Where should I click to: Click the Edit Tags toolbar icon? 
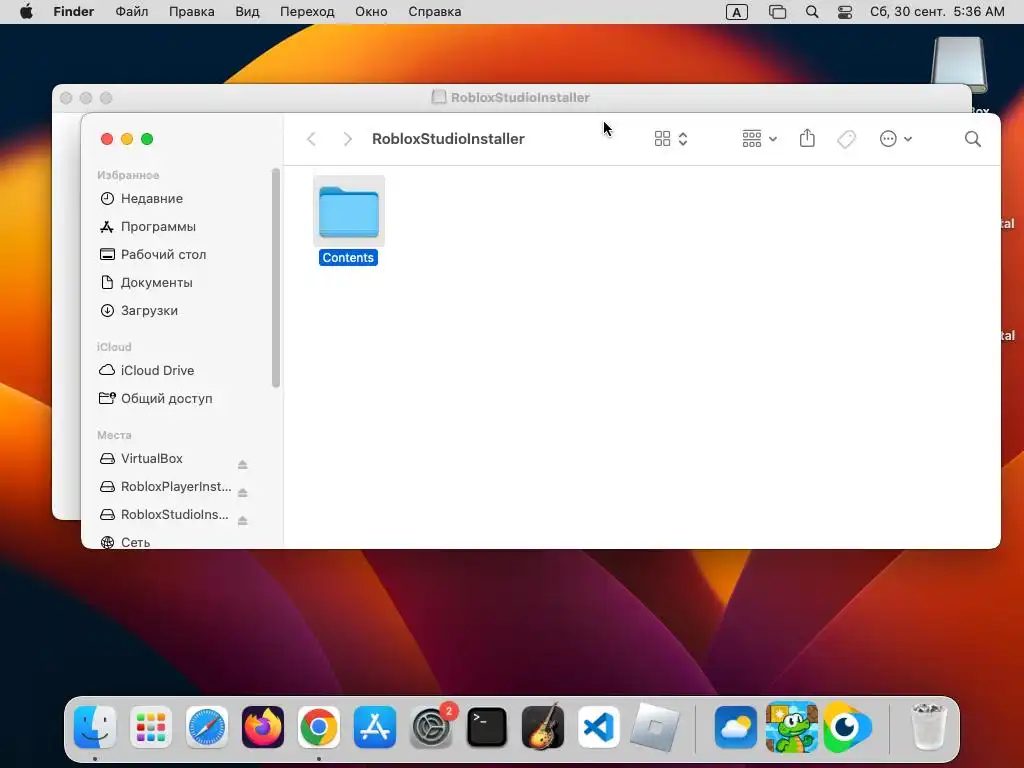(x=846, y=138)
